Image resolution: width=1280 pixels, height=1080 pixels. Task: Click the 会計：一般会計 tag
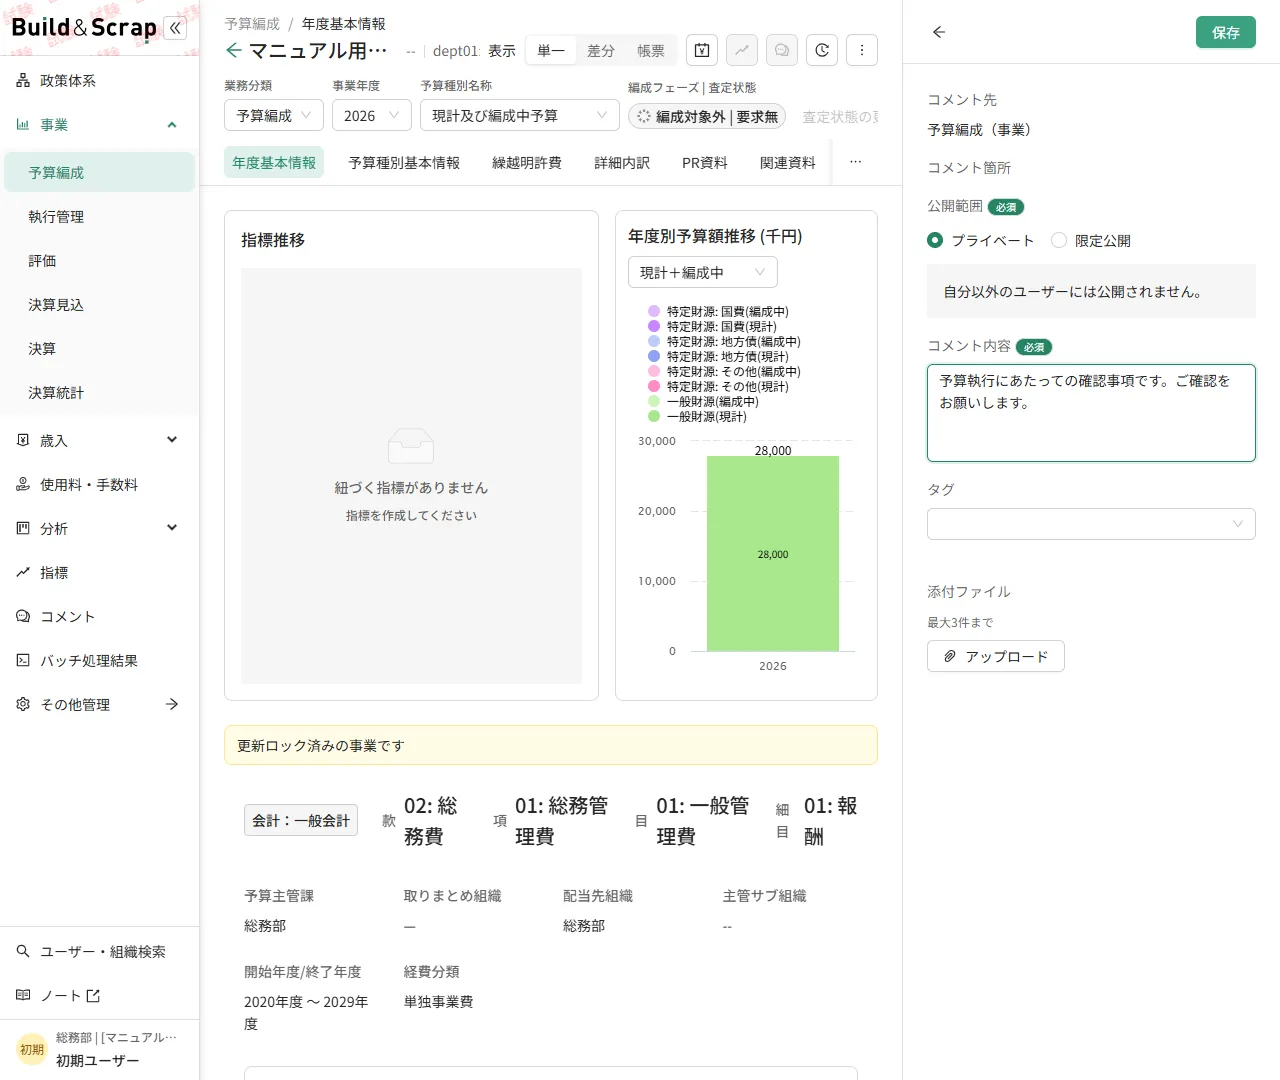[x=301, y=820]
